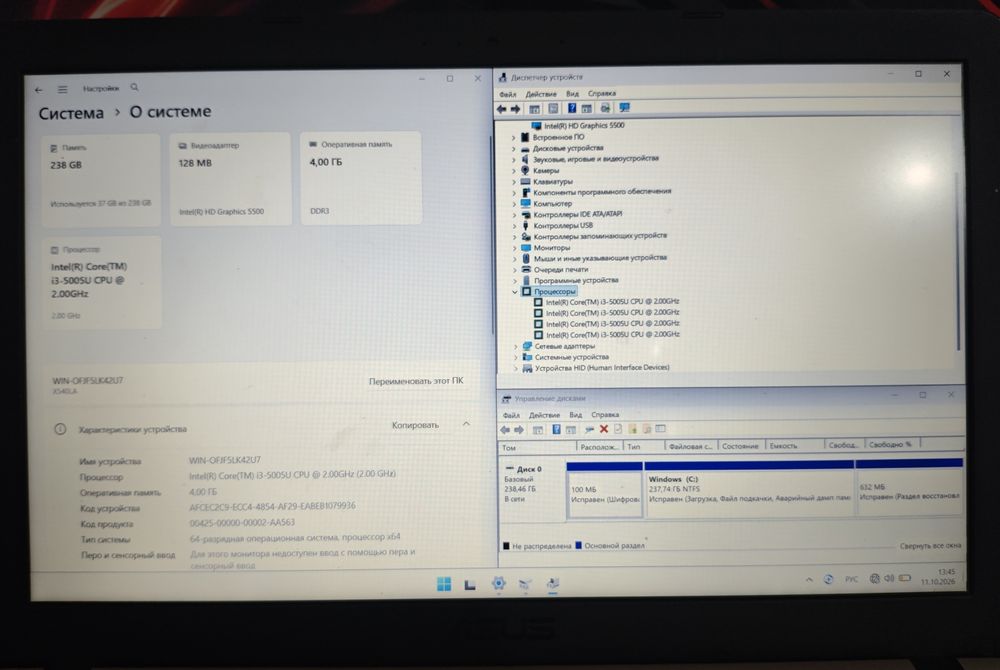The height and width of the screenshot is (670, 1000).
Task: Click Forward arrow in Disk Management toolbar
Action: click(519, 430)
